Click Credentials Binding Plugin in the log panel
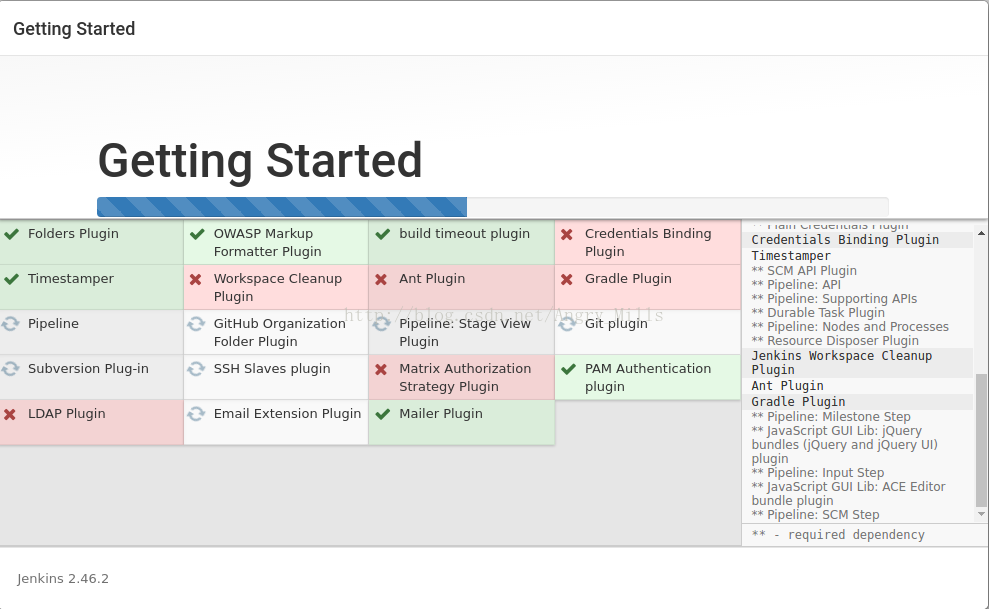The height and width of the screenshot is (609, 989). (845, 240)
